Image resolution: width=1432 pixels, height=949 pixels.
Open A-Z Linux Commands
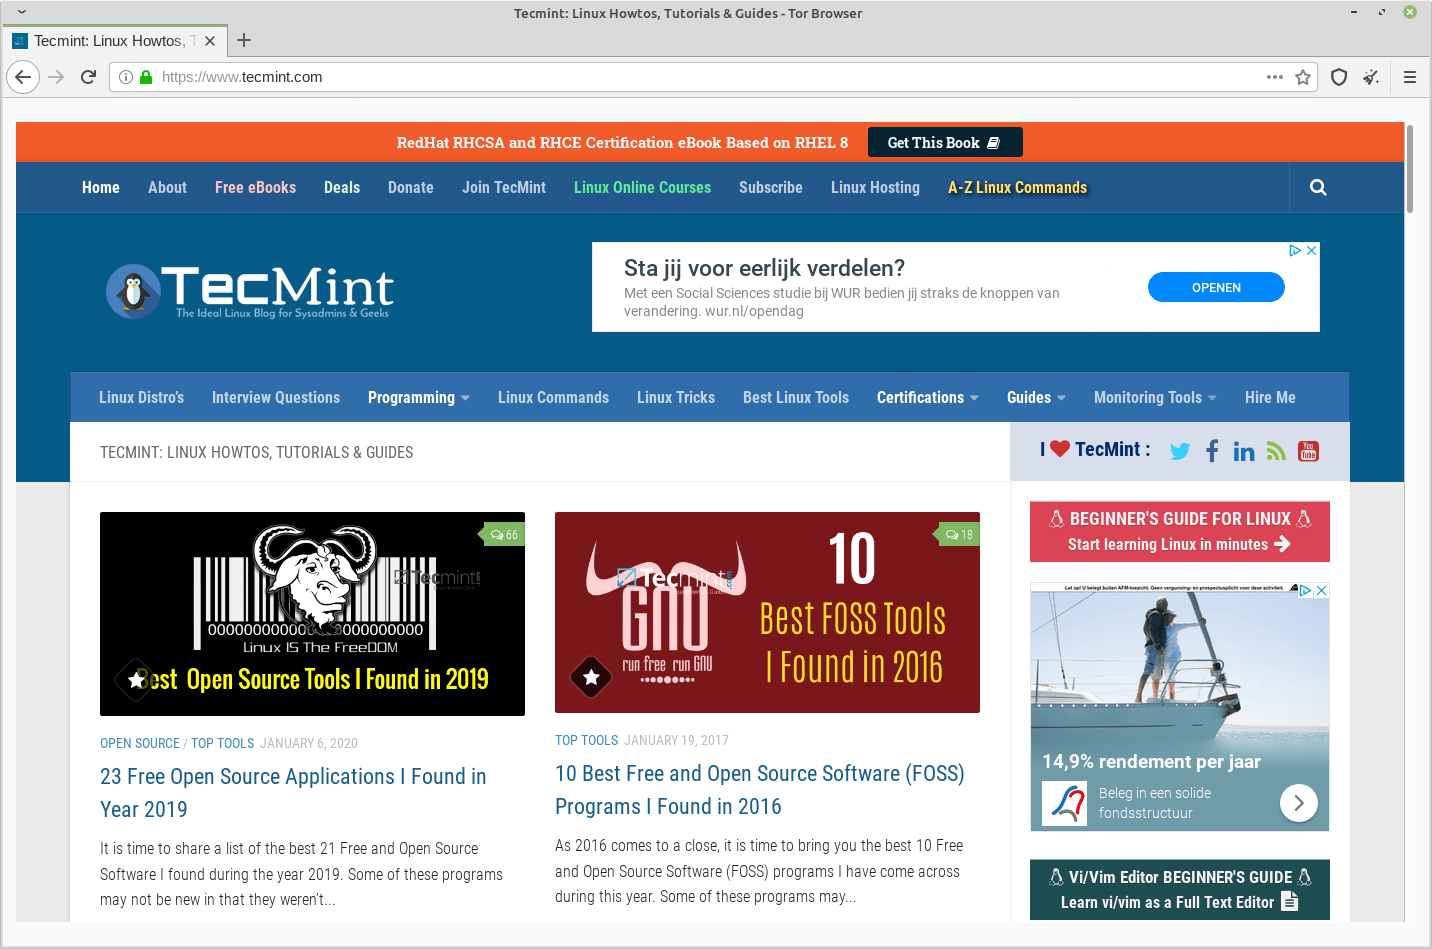tap(1017, 187)
